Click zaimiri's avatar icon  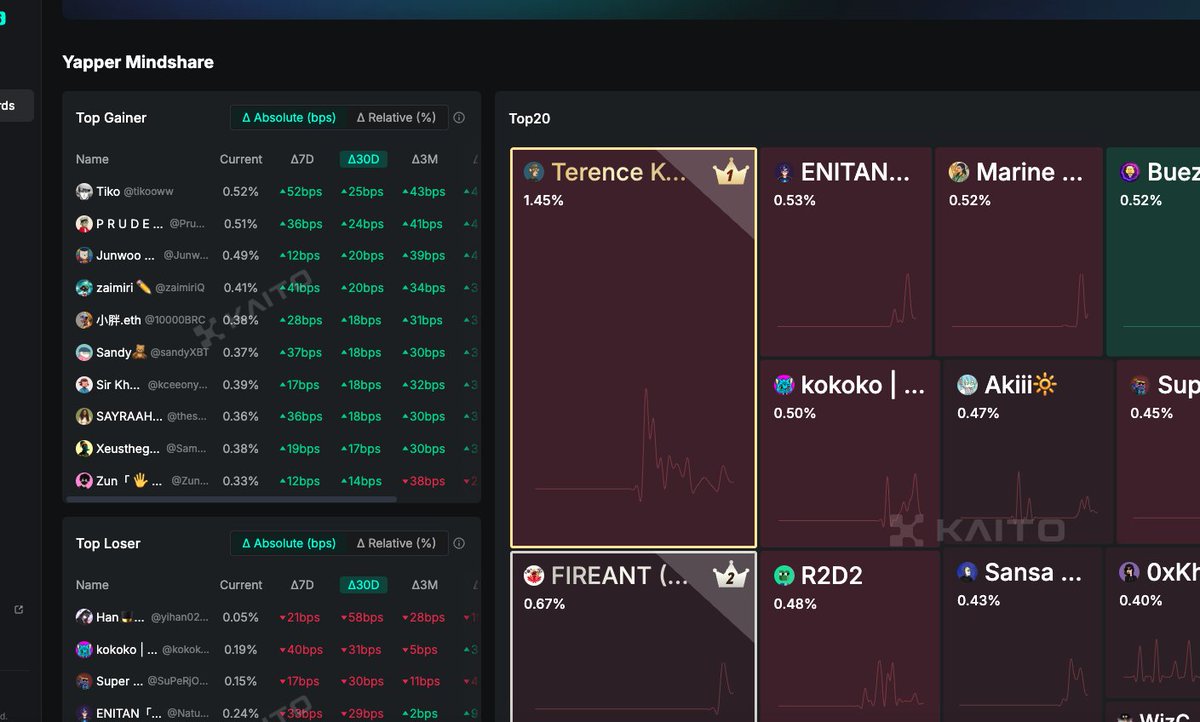point(85,287)
